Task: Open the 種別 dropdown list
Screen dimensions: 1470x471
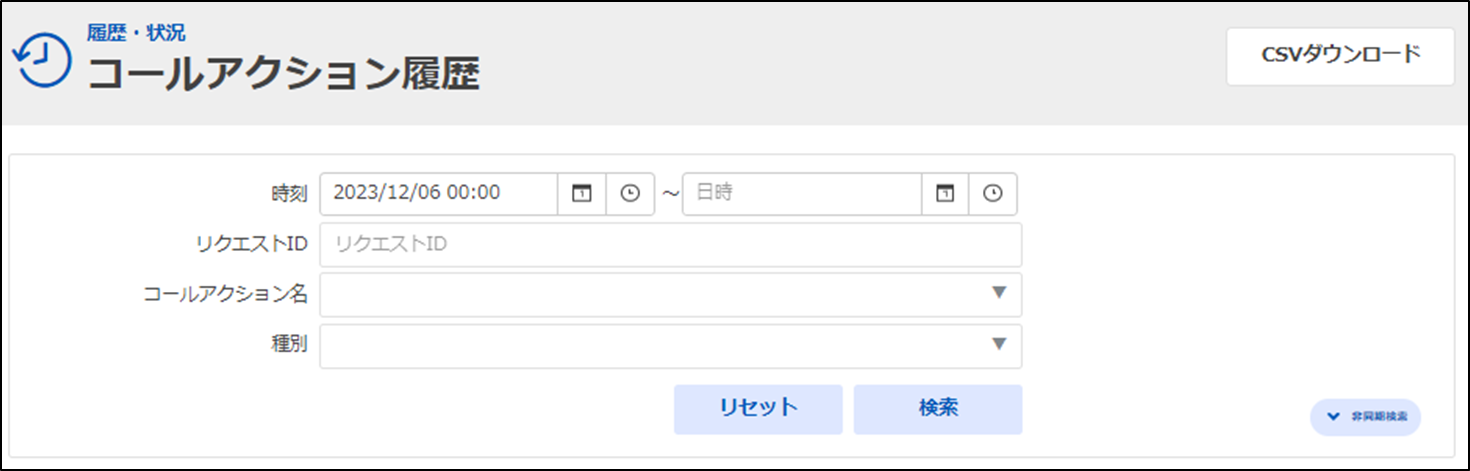Action: click(x=671, y=345)
